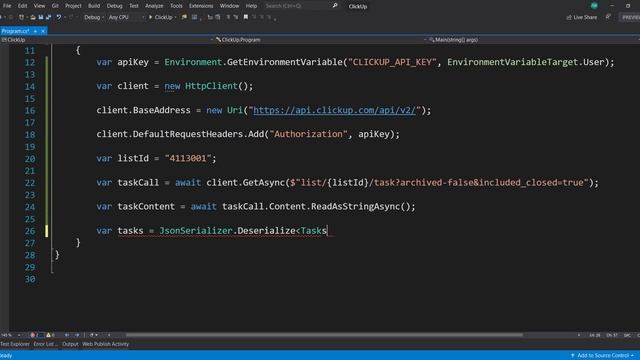Open the Analyze menu
Viewport: 640px width, 360px height.
[154, 6]
